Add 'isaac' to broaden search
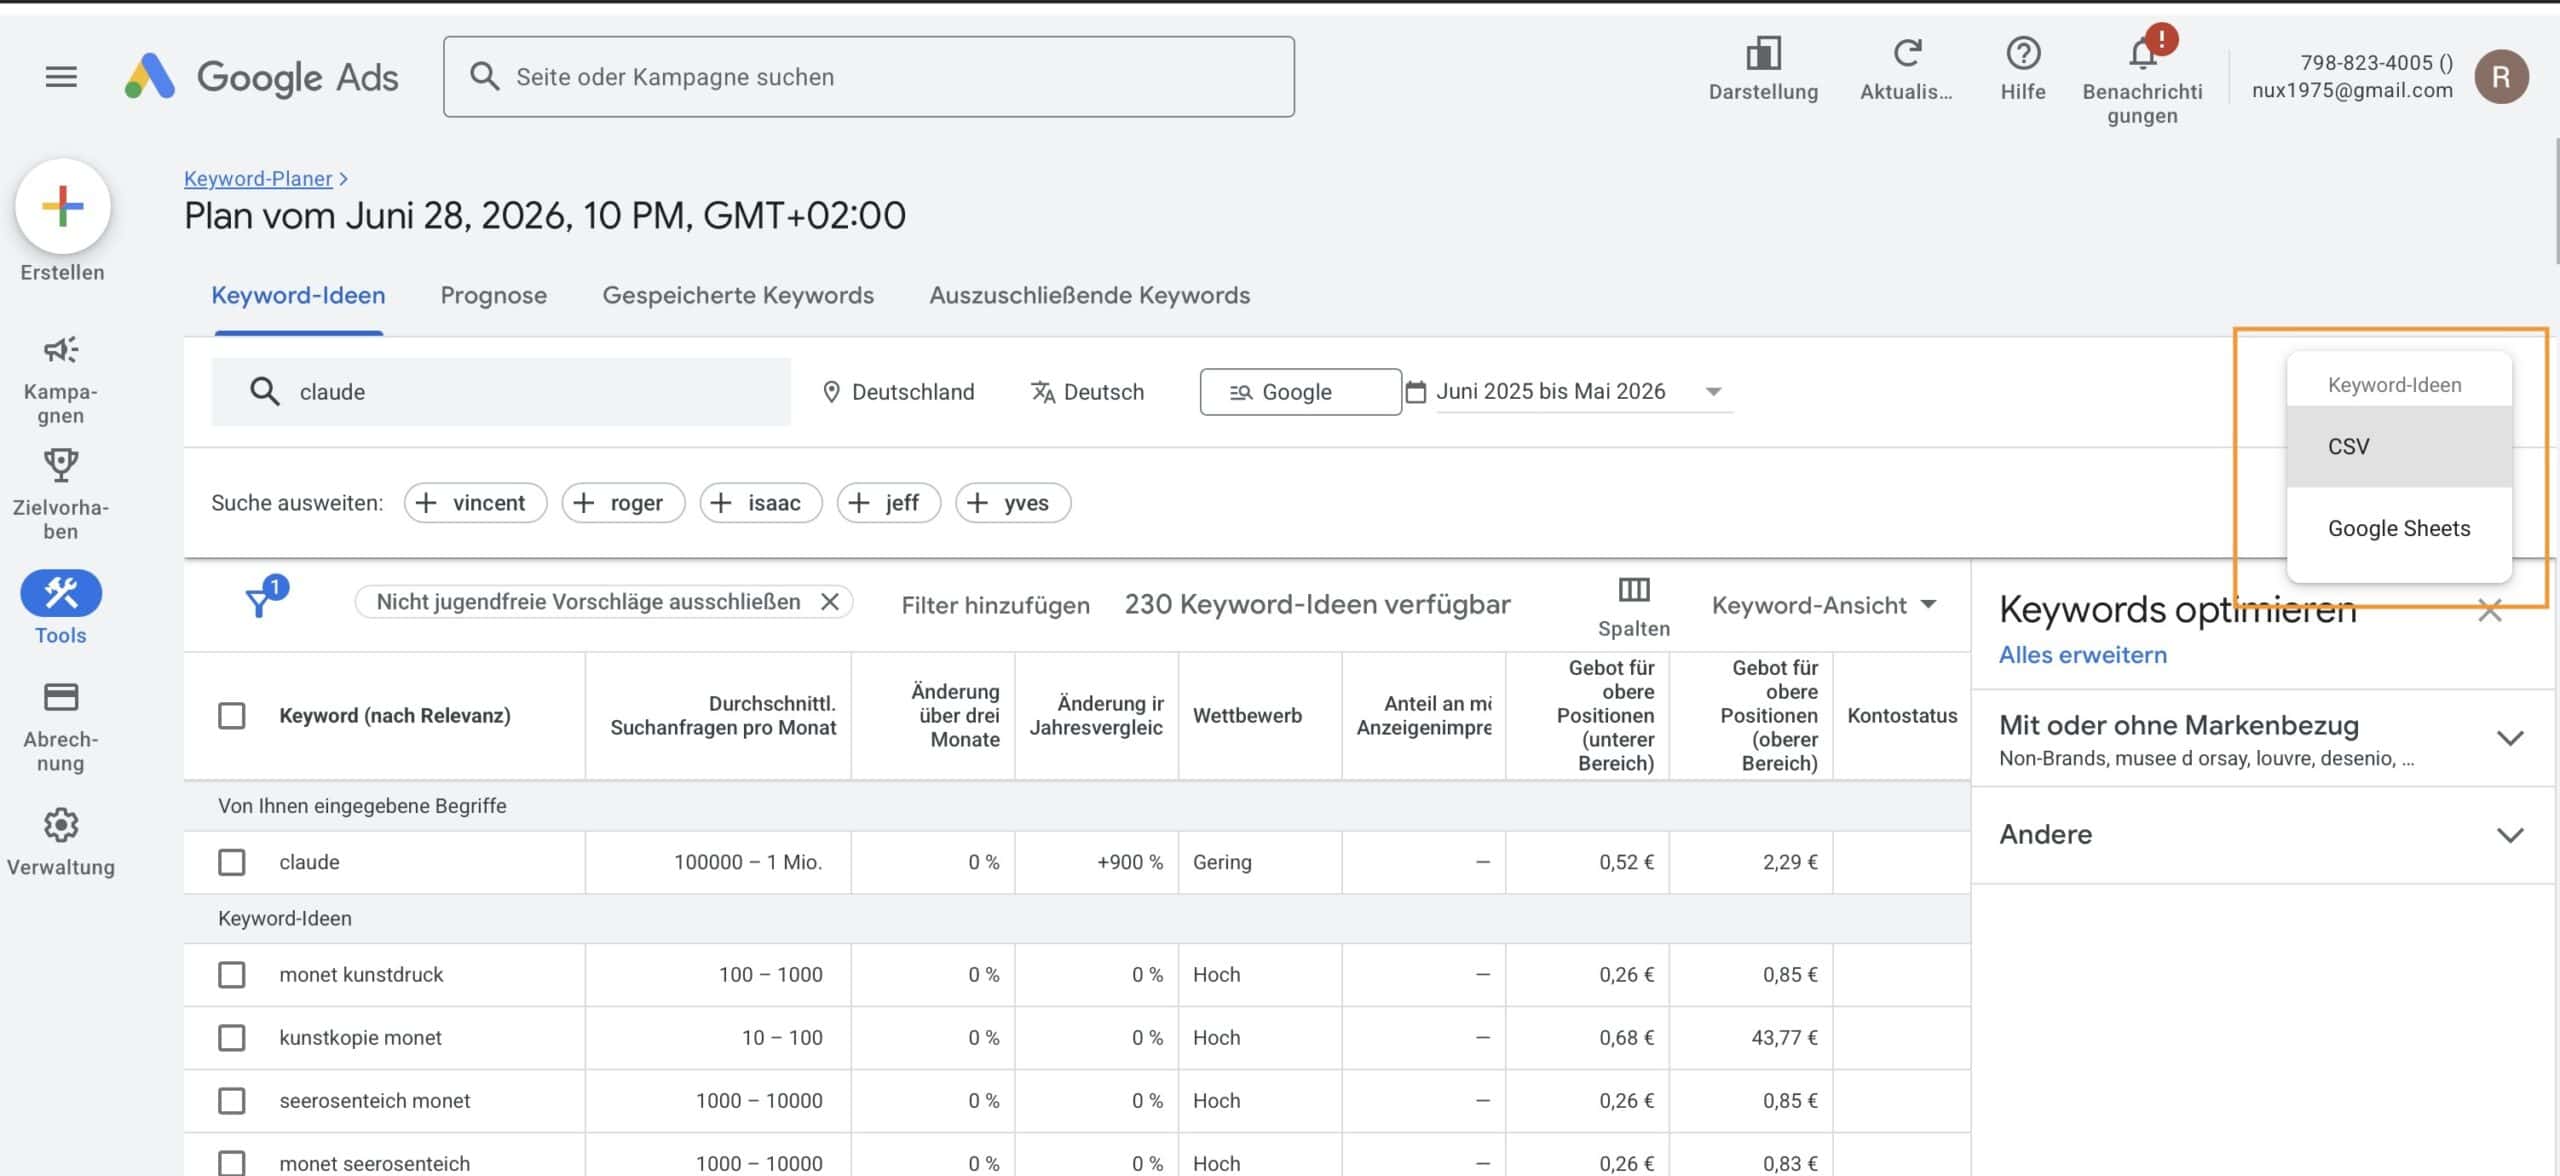The image size is (2560, 1176). tap(761, 503)
